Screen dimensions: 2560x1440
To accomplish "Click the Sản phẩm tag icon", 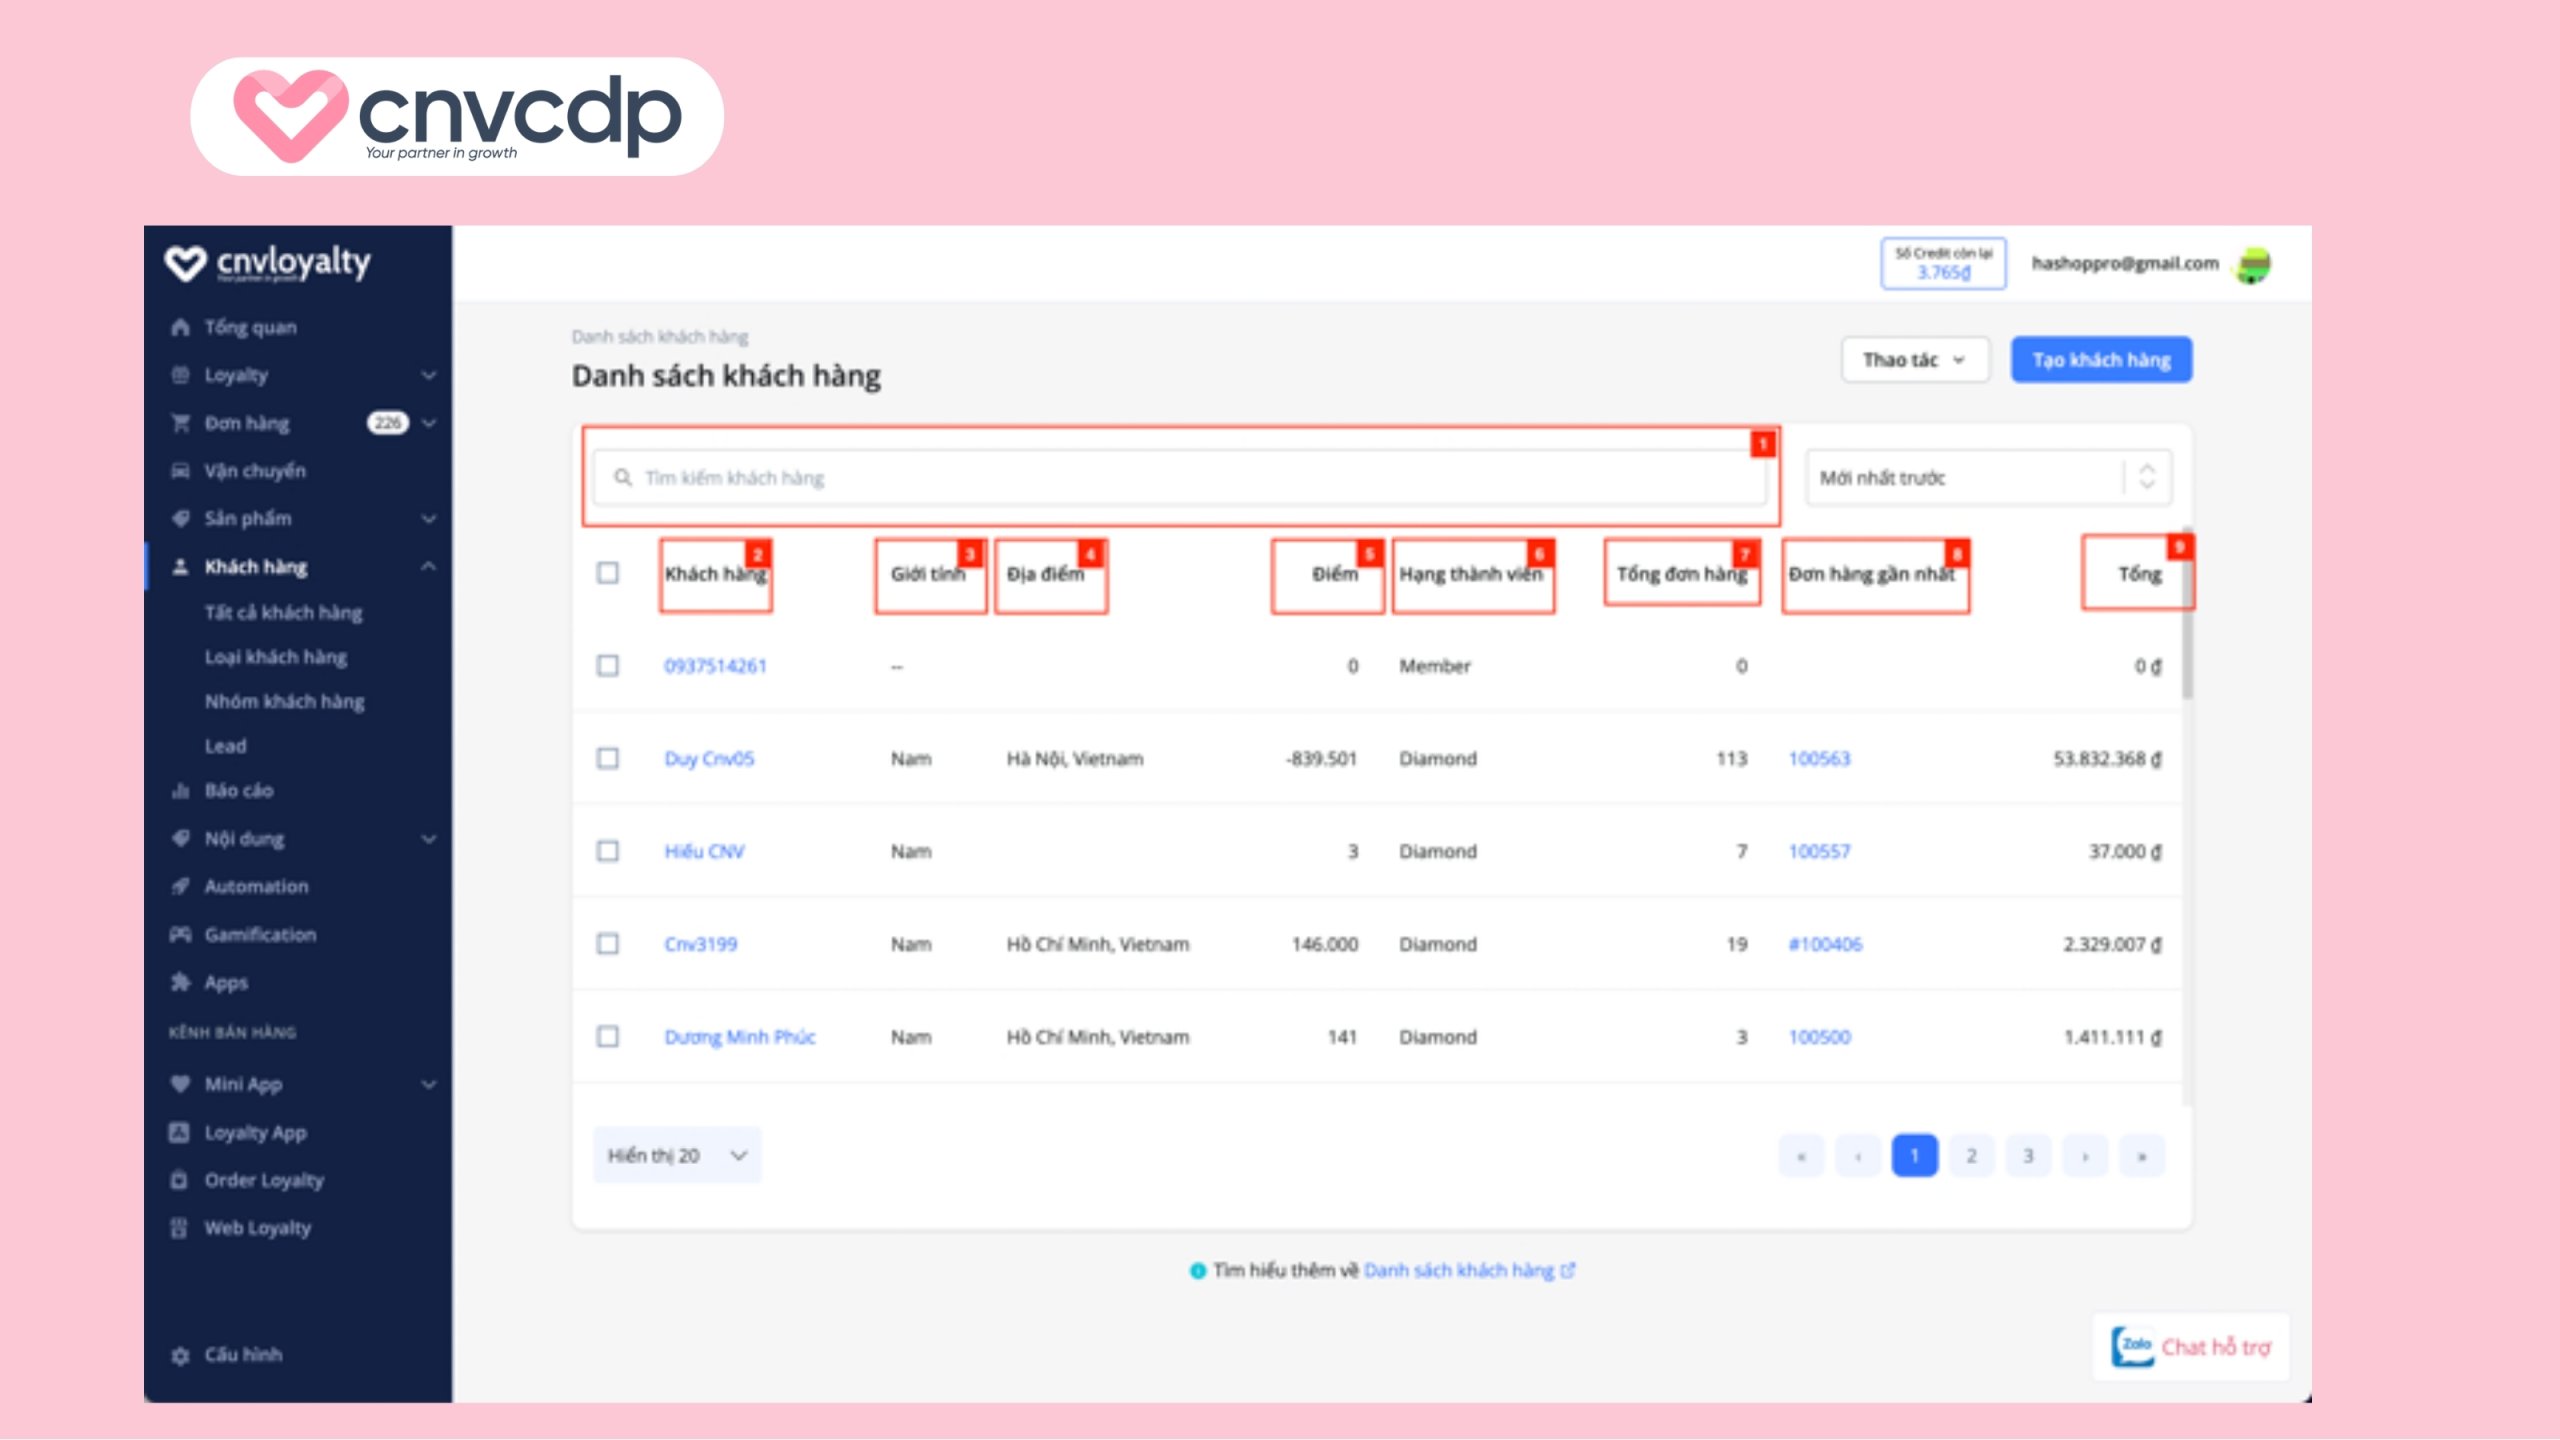I will point(181,518).
